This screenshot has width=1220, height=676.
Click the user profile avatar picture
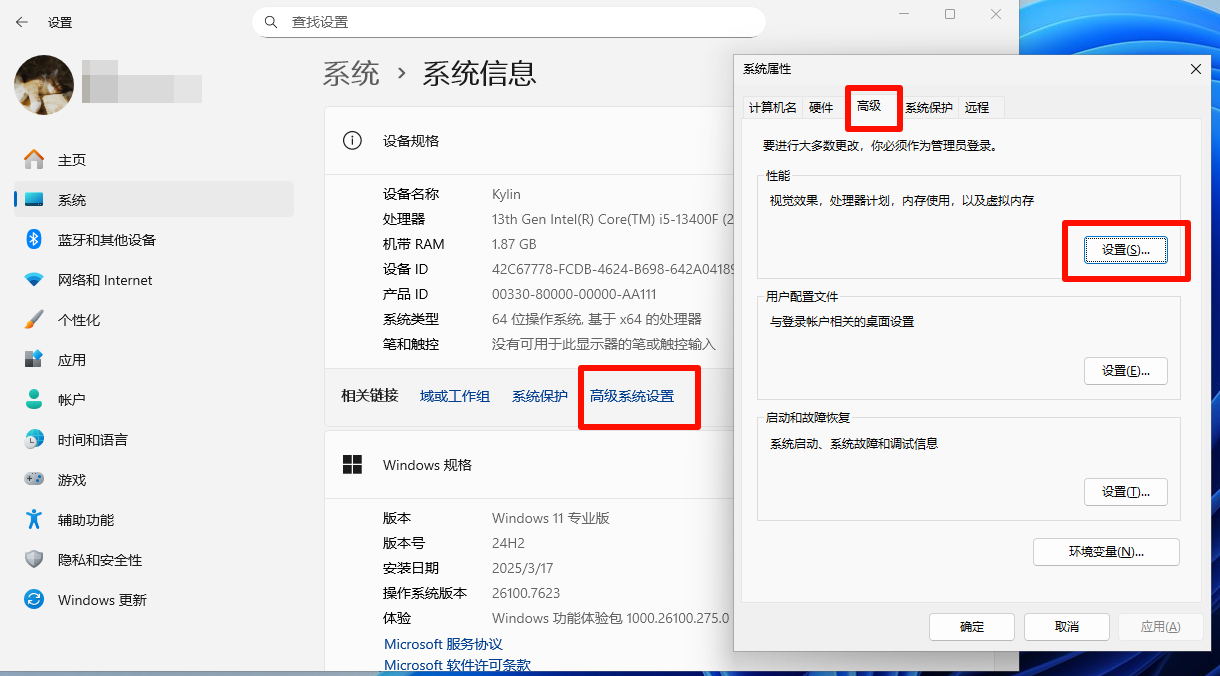tap(44, 85)
